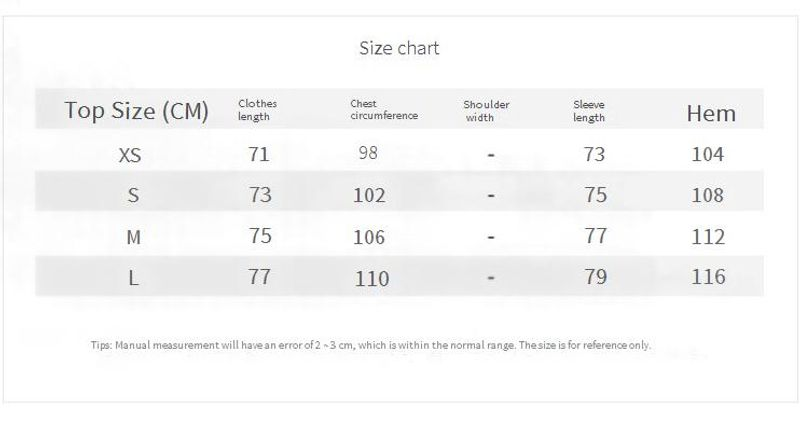This screenshot has width=800, height=438.
Task: Click the Size chart title
Action: click(399, 48)
